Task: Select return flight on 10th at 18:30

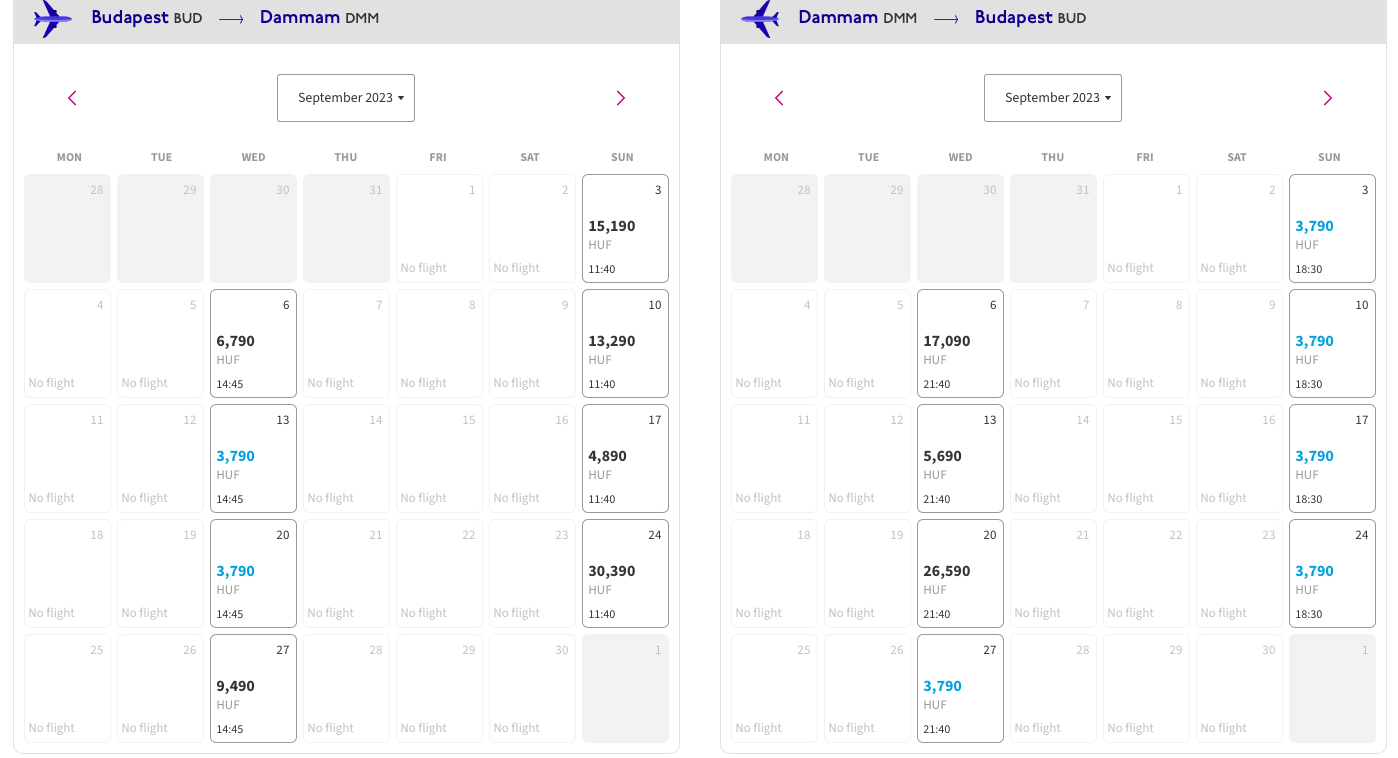Action: point(1332,344)
